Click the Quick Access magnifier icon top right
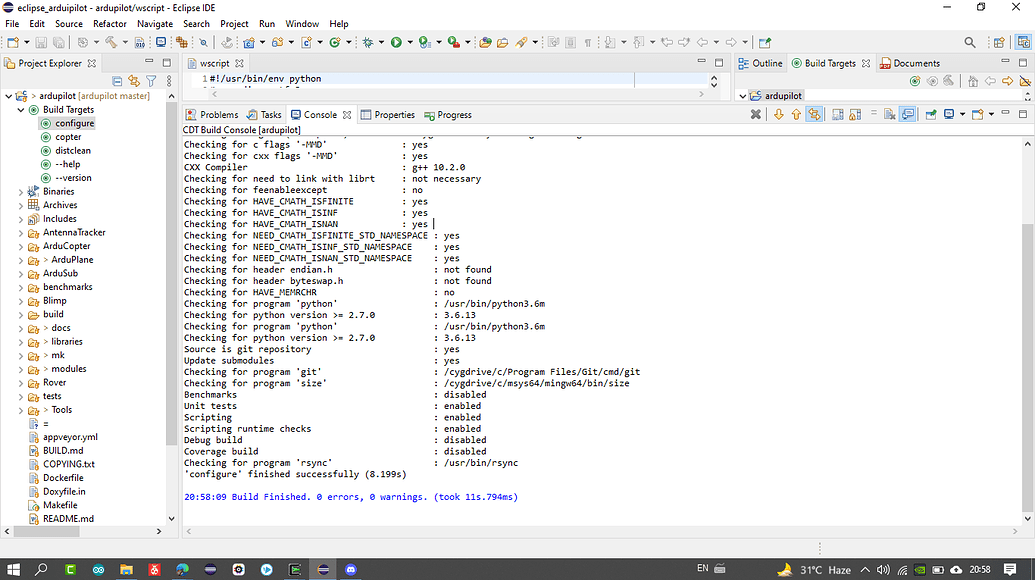This screenshot has height=580, width=1035. tap(970, 41)
